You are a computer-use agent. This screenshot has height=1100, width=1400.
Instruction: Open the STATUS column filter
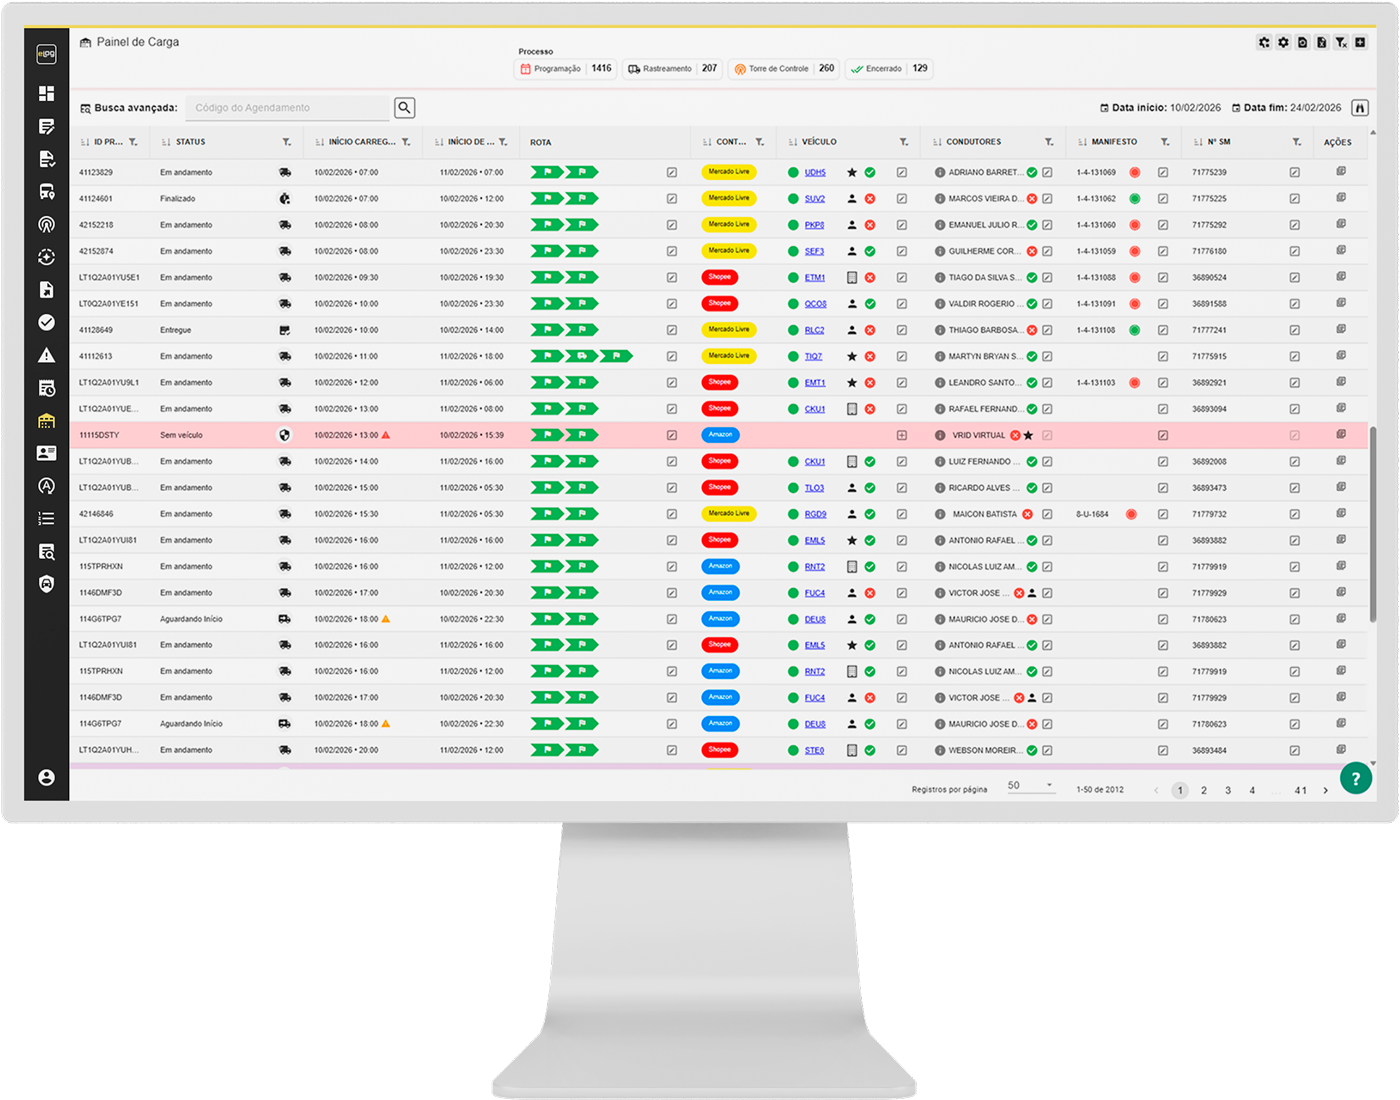287,142
